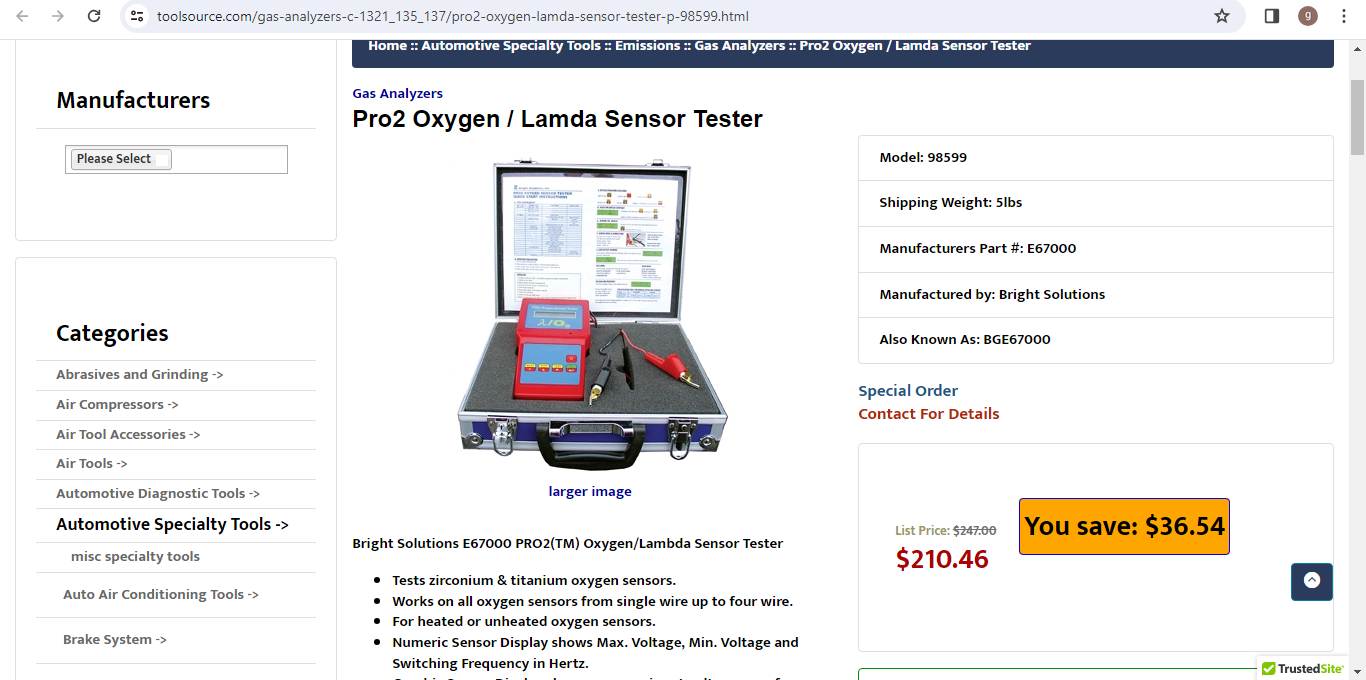Bookmark this page with the star icon
The image size is (1366, 680).
point(1222,16)
